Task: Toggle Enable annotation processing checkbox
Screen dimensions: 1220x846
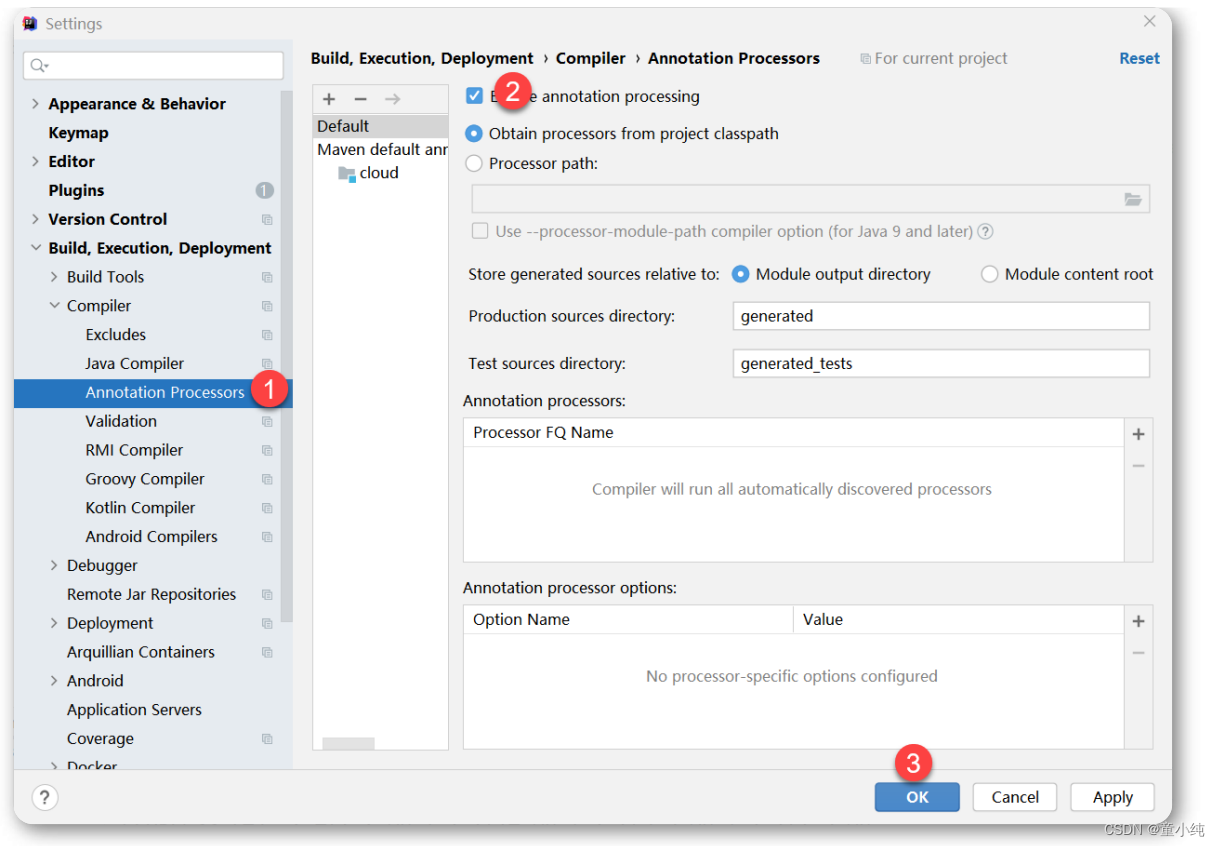Action: click(475, 97)
